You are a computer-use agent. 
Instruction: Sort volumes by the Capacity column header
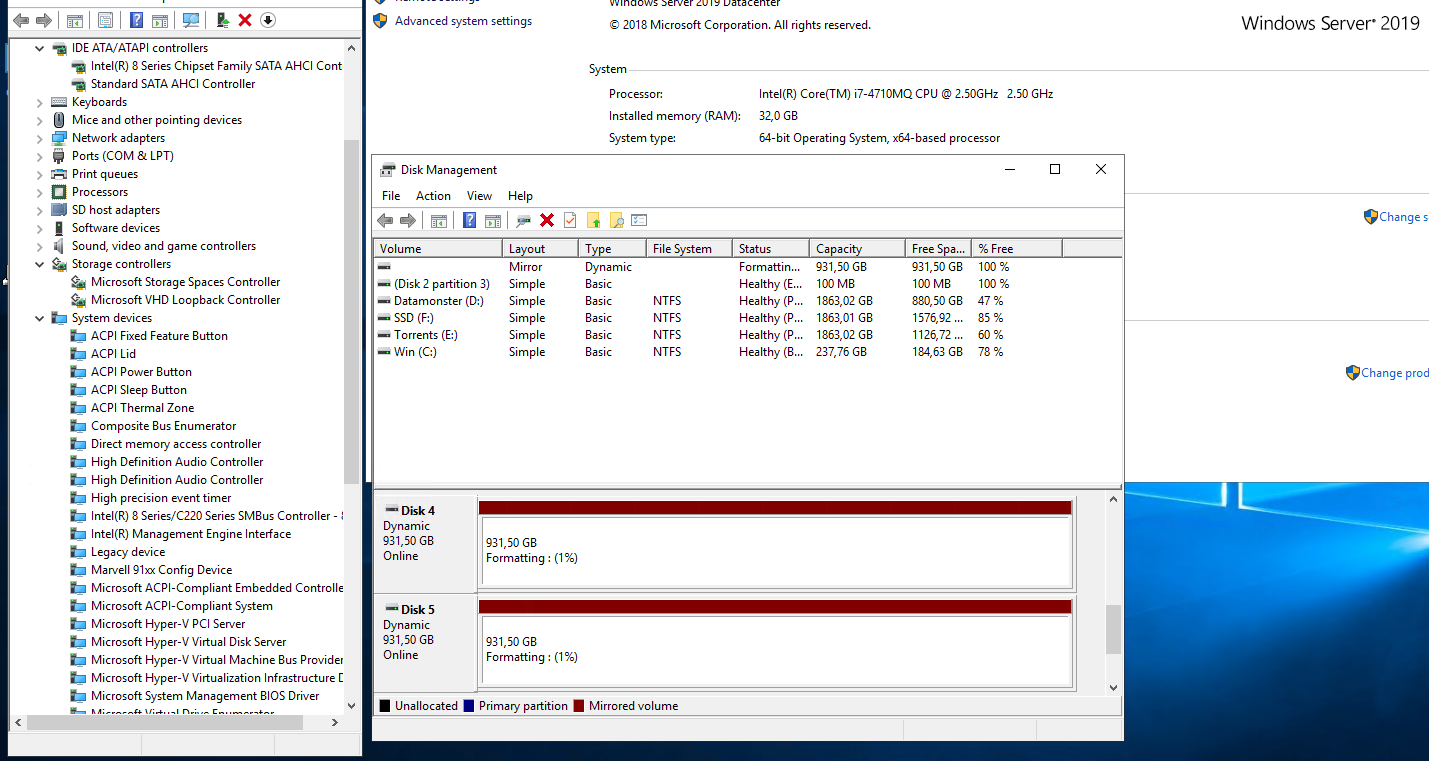pyautogui.click(x=838, y=249)
